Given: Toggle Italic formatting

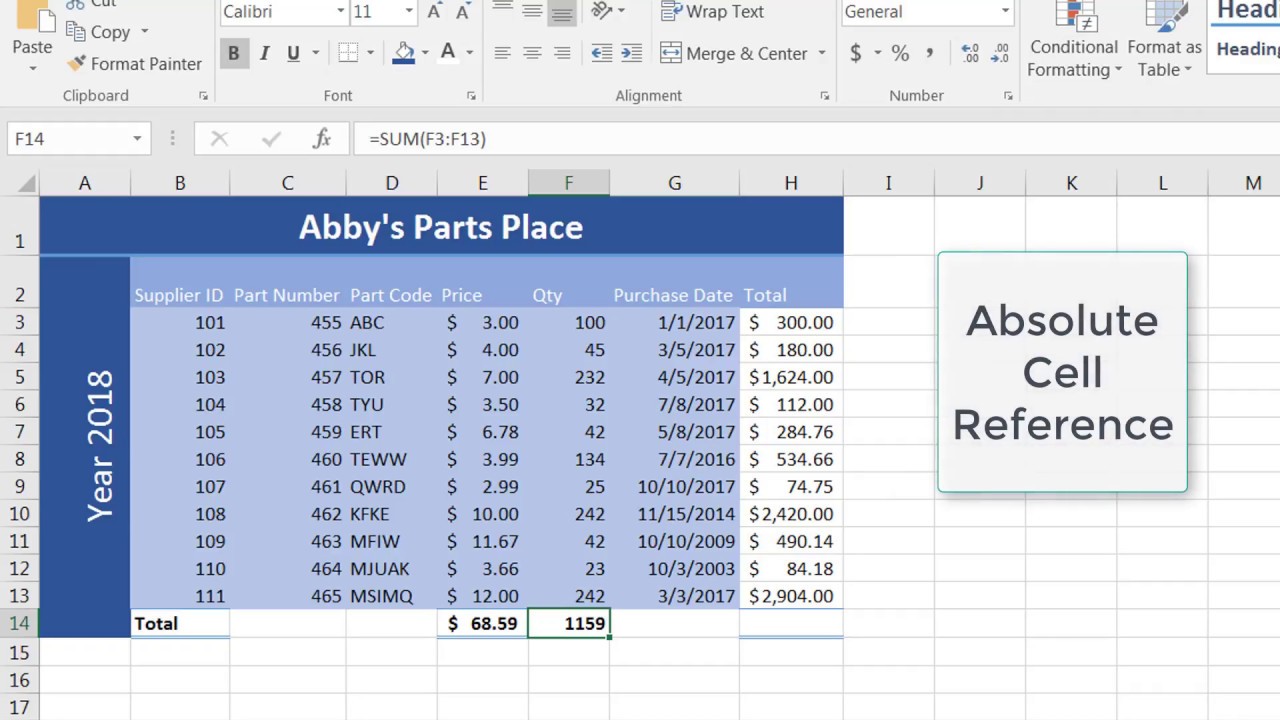Looking at the screenshot, I should click(x=264, y=53).
